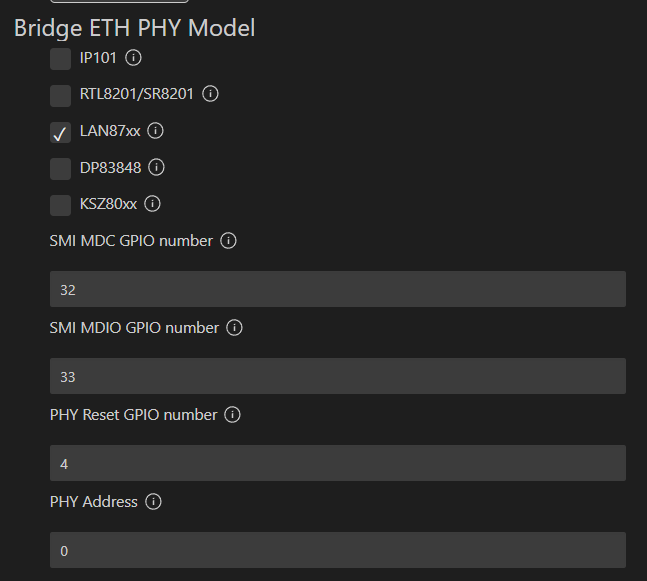View the DP83848 info tooltip icon
The image size is (647, 581).
(156, 167)
